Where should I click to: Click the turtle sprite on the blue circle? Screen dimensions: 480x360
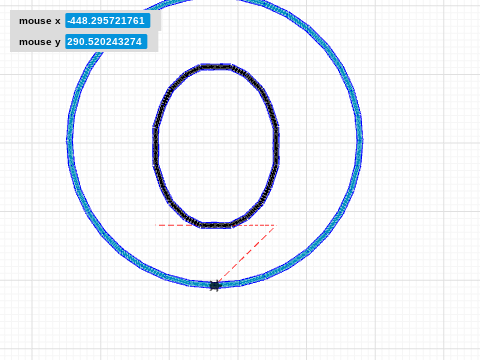(x=215, y=286)
